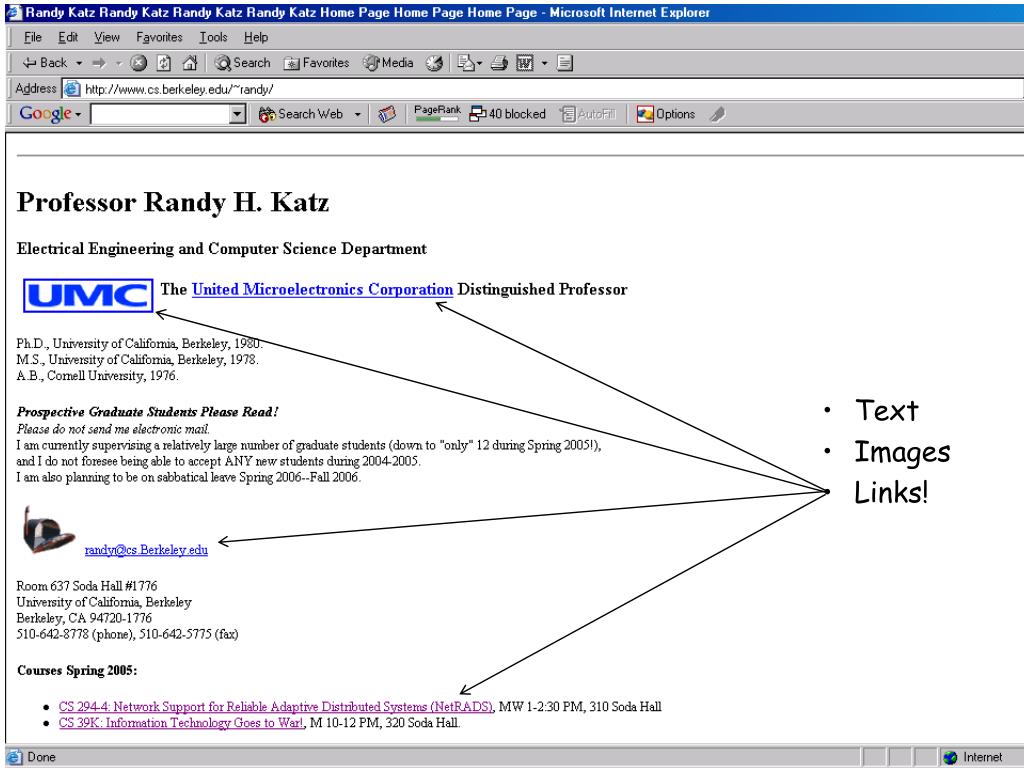Click the mailbox image

(48, 530)
